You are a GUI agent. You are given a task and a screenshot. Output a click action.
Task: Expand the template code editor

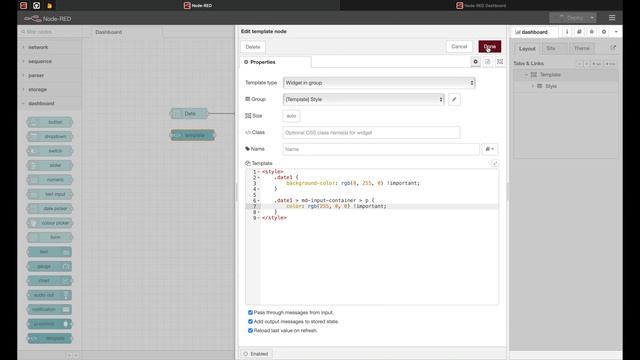tap(495, 163)
